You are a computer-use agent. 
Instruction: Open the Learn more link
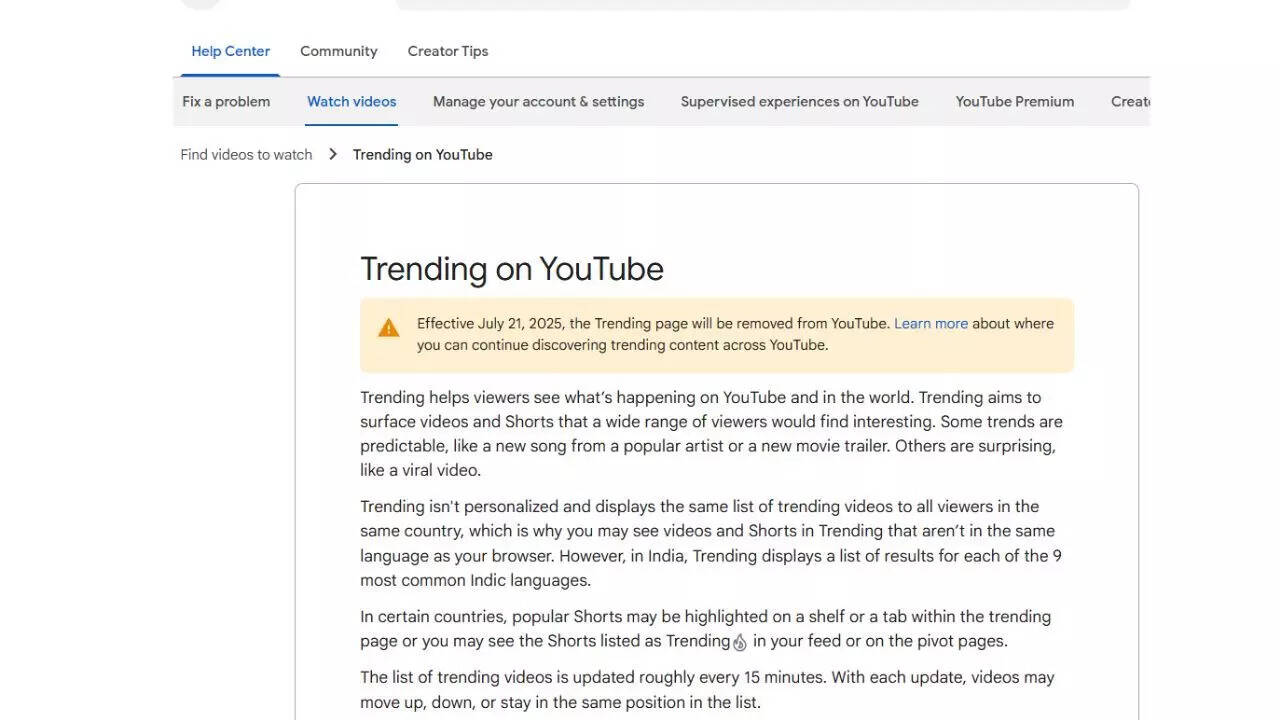click(x=931, y=323)
